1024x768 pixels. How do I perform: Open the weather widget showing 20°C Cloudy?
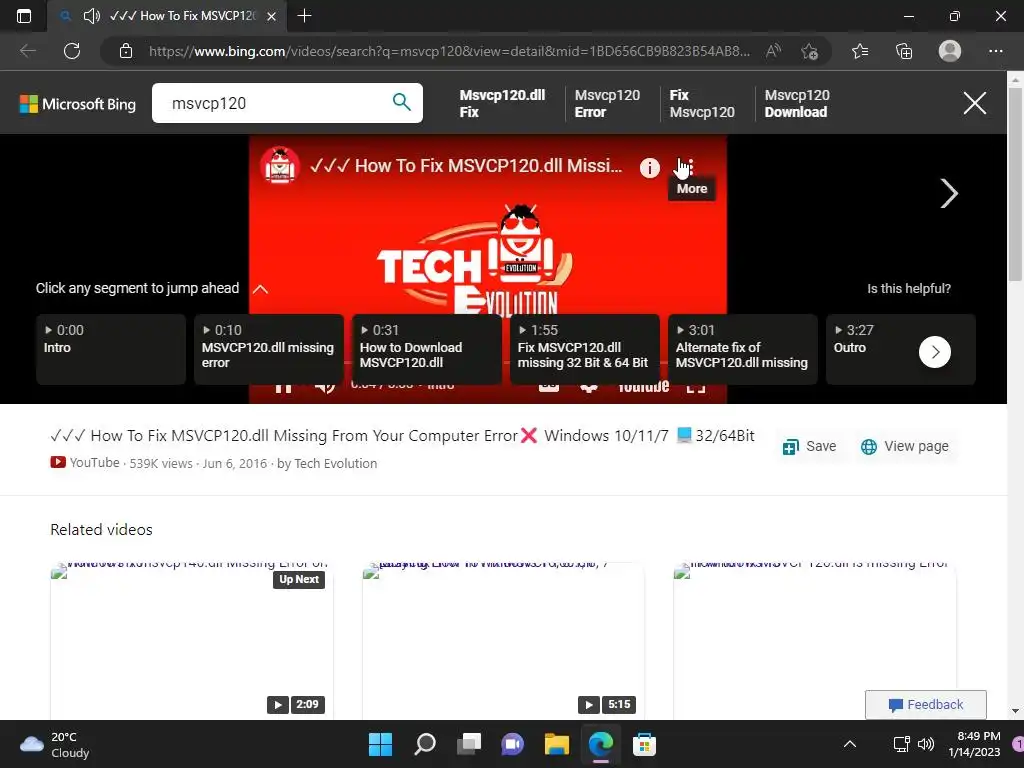point(55,744)
